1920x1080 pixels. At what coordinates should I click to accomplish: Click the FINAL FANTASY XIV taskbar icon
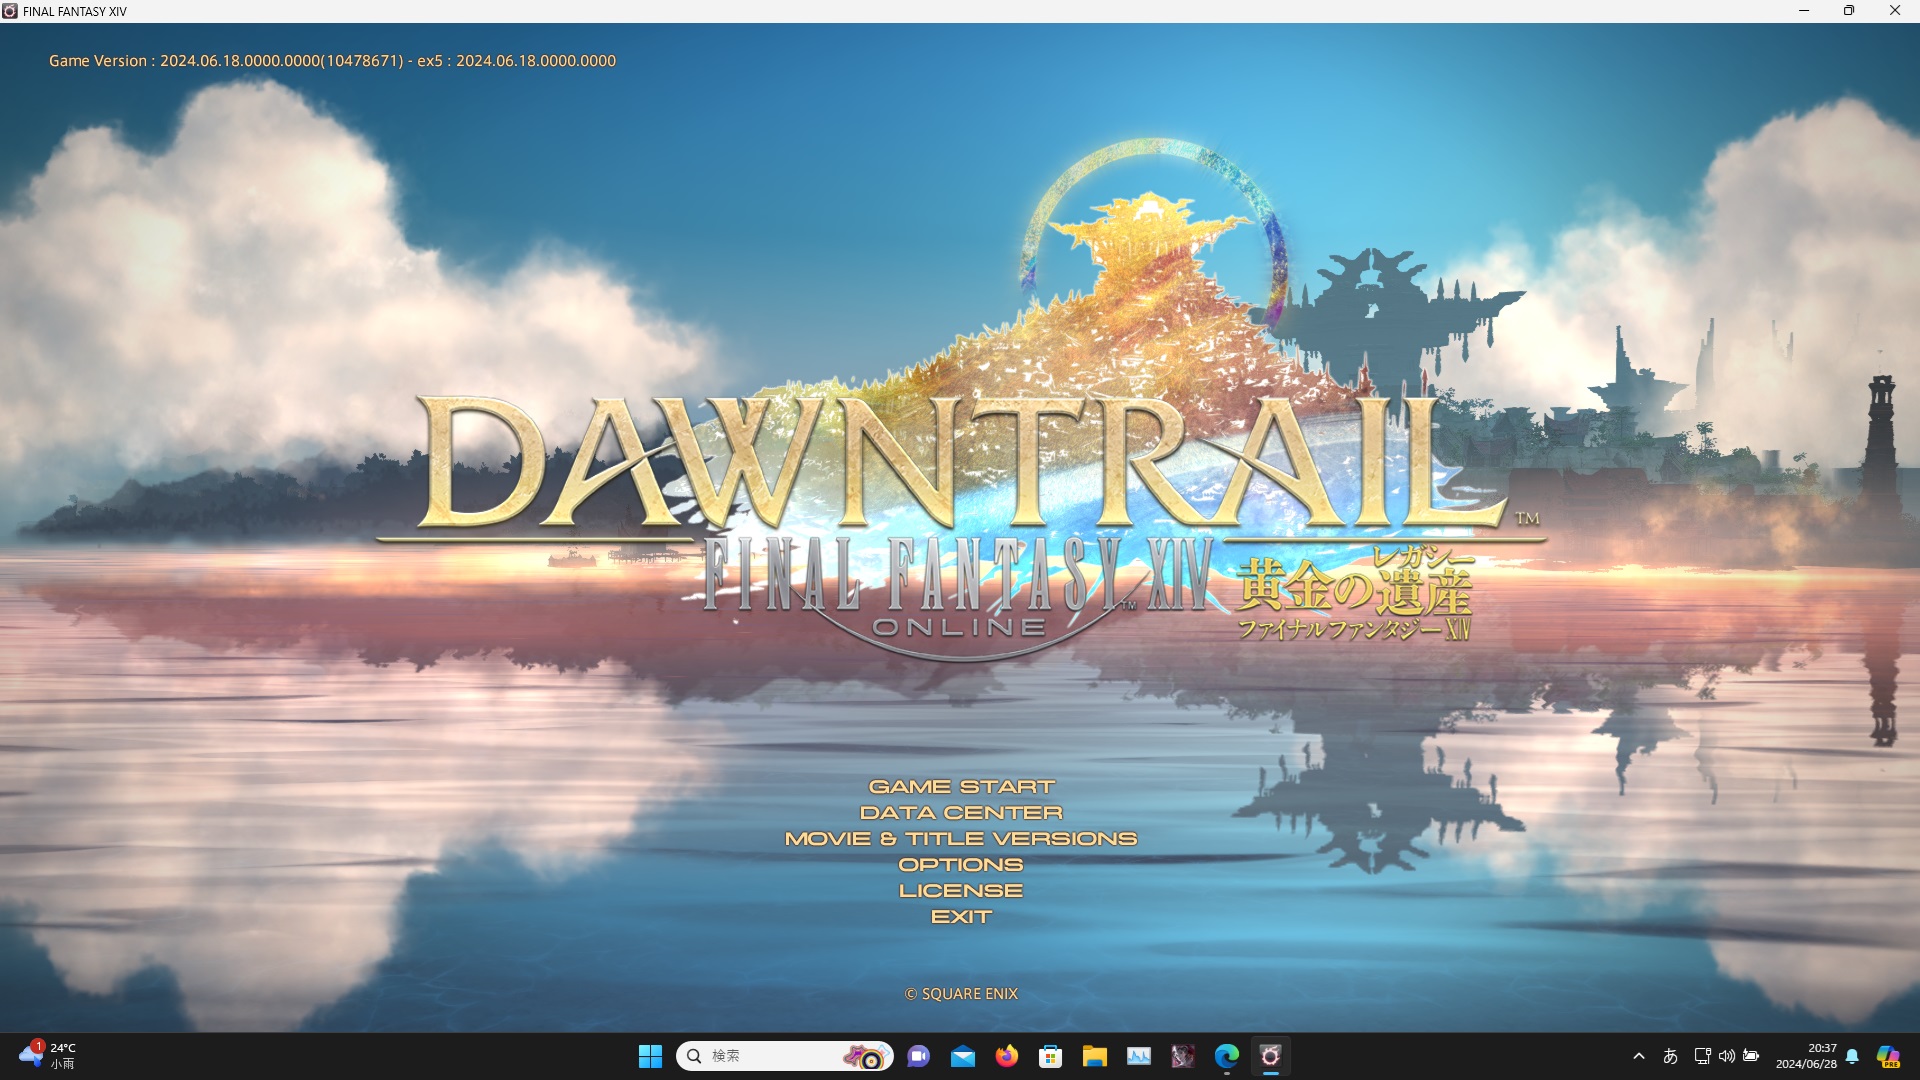pyautogui.click(x=1271, y=1056)
